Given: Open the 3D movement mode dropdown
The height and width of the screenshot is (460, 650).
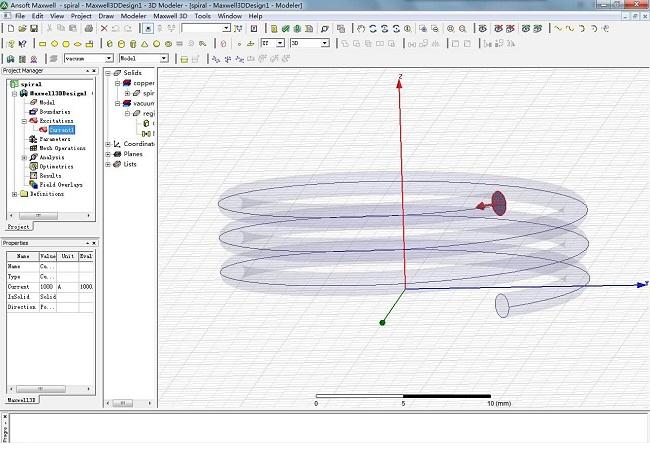Looking at the screenshot, I should click(325, 43).
